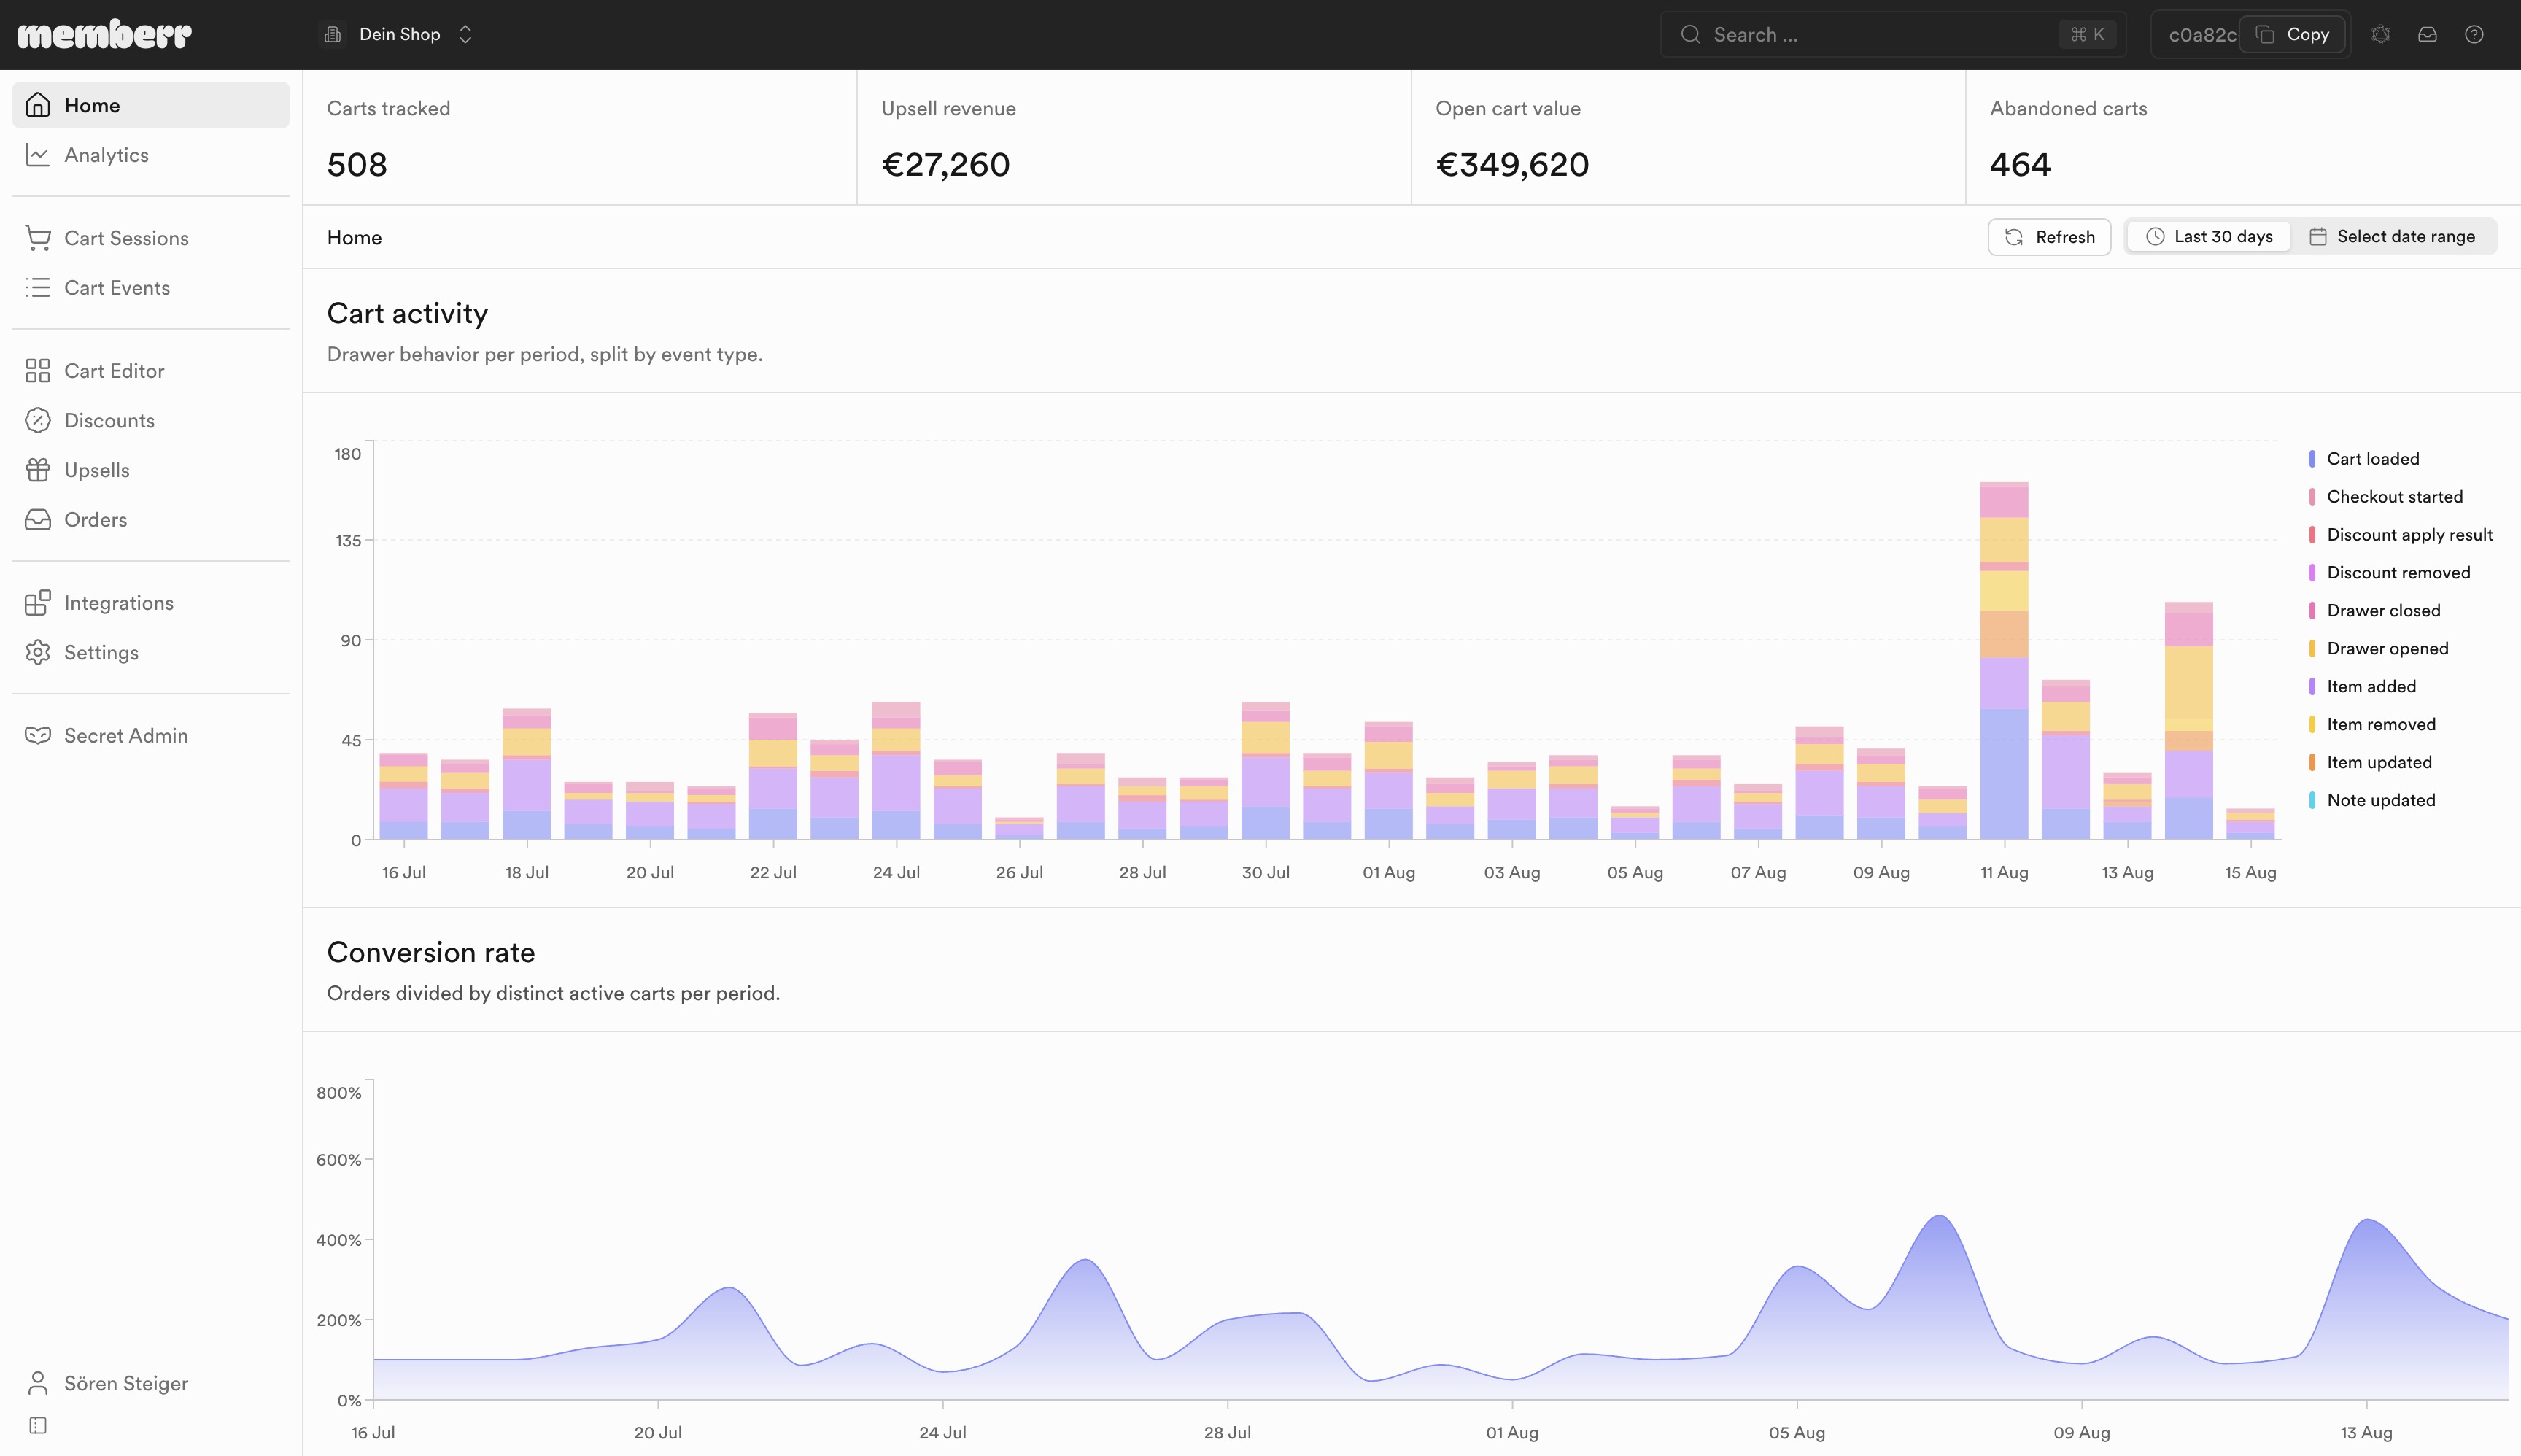Expand the Dein Shop store switcher
2521x1456 pixels.
coord(398,35)
